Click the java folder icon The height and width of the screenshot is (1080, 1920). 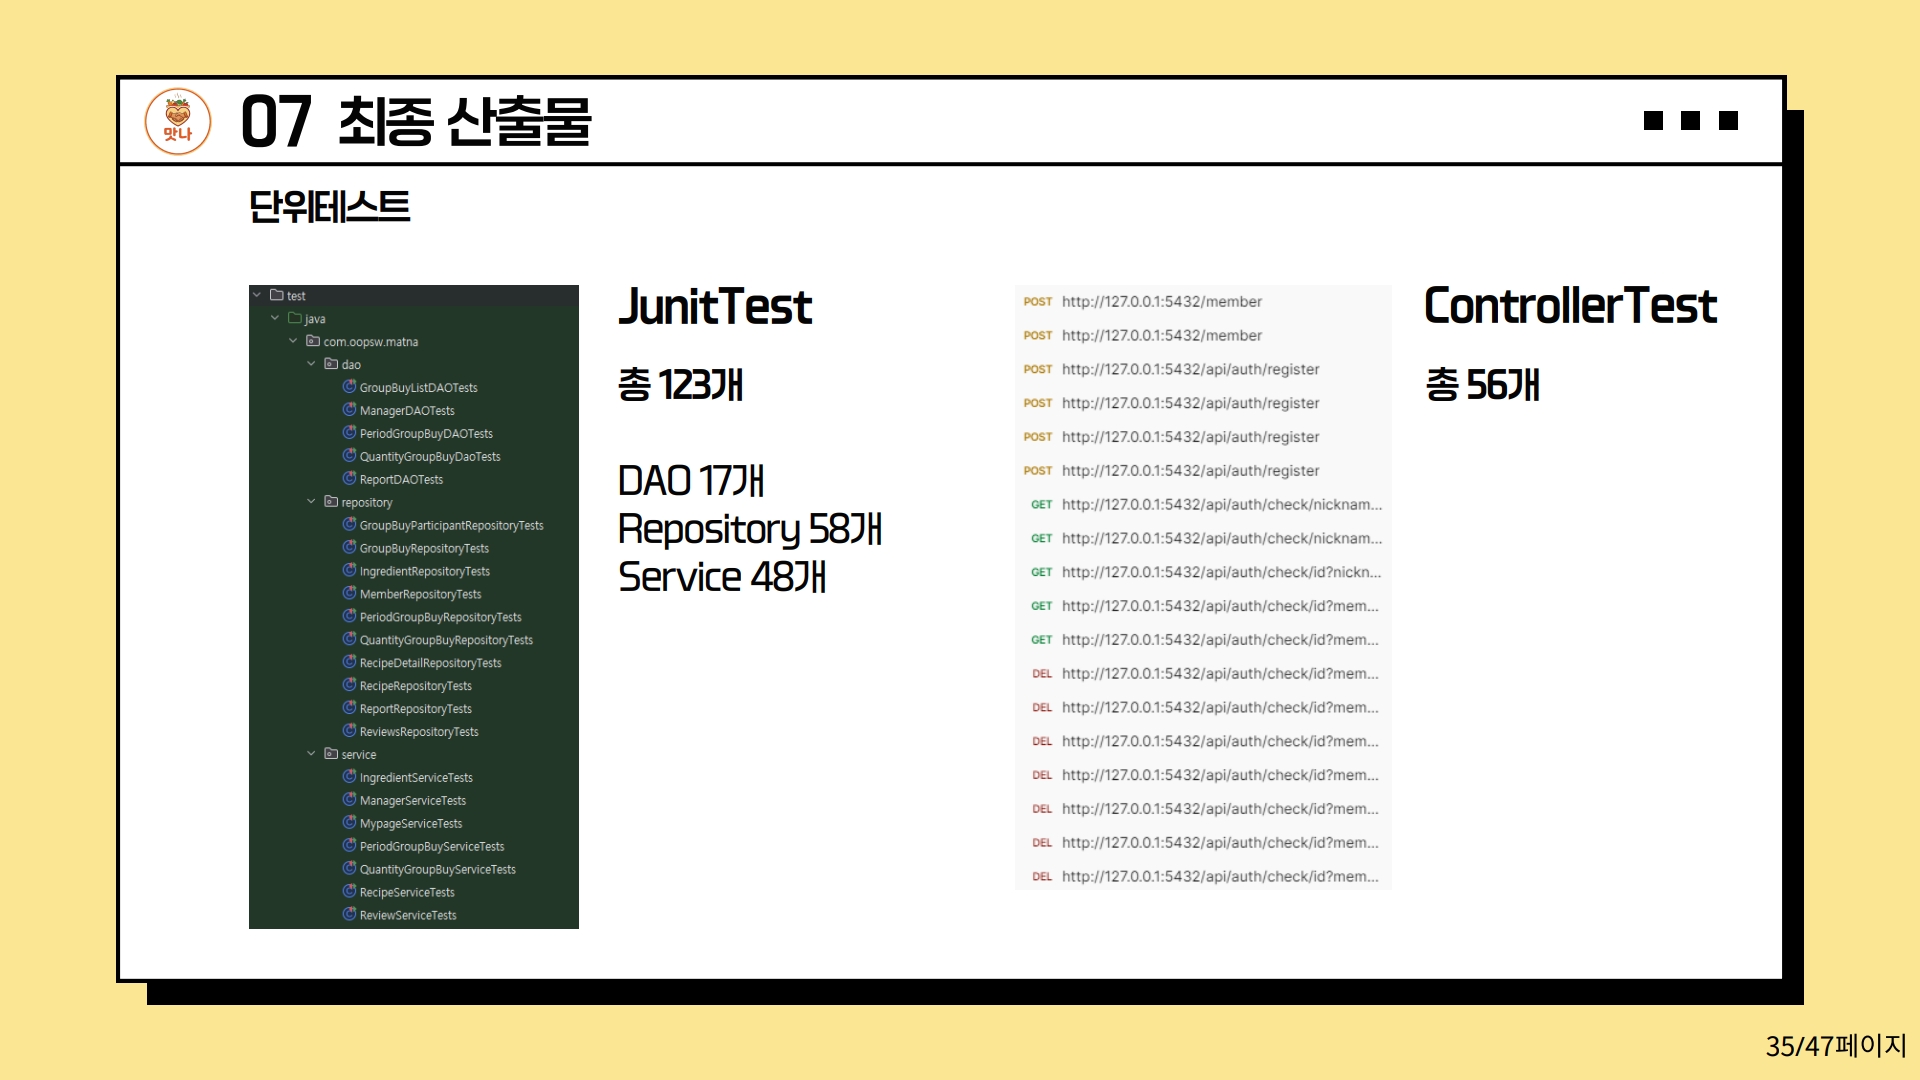295,318
